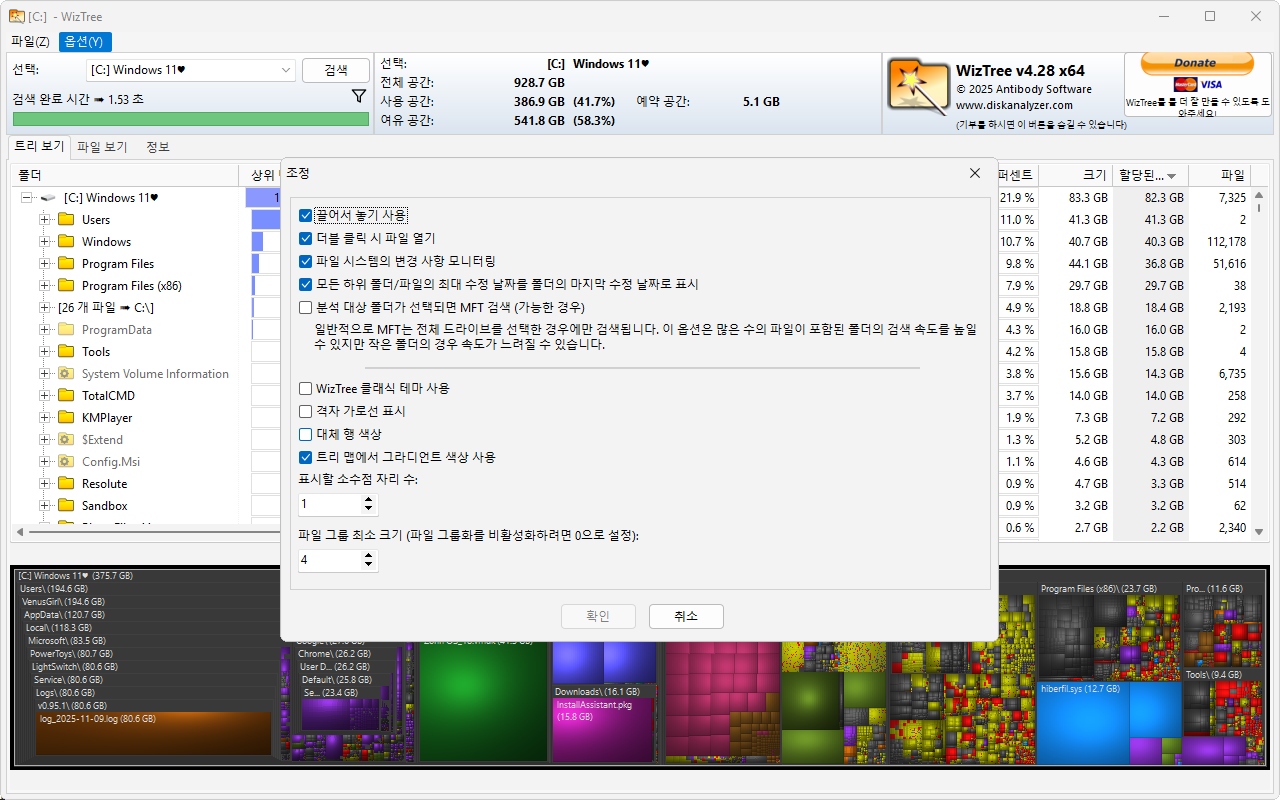Click the $Extend folder icon

click(x=67, y=440)
